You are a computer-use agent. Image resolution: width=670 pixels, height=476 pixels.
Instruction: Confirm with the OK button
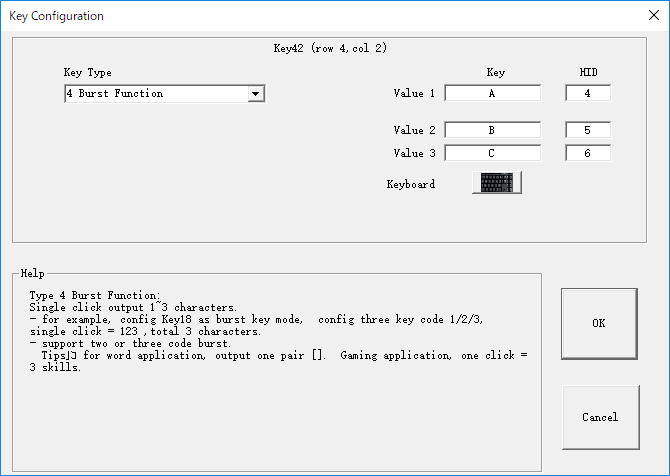coord(599,323)
